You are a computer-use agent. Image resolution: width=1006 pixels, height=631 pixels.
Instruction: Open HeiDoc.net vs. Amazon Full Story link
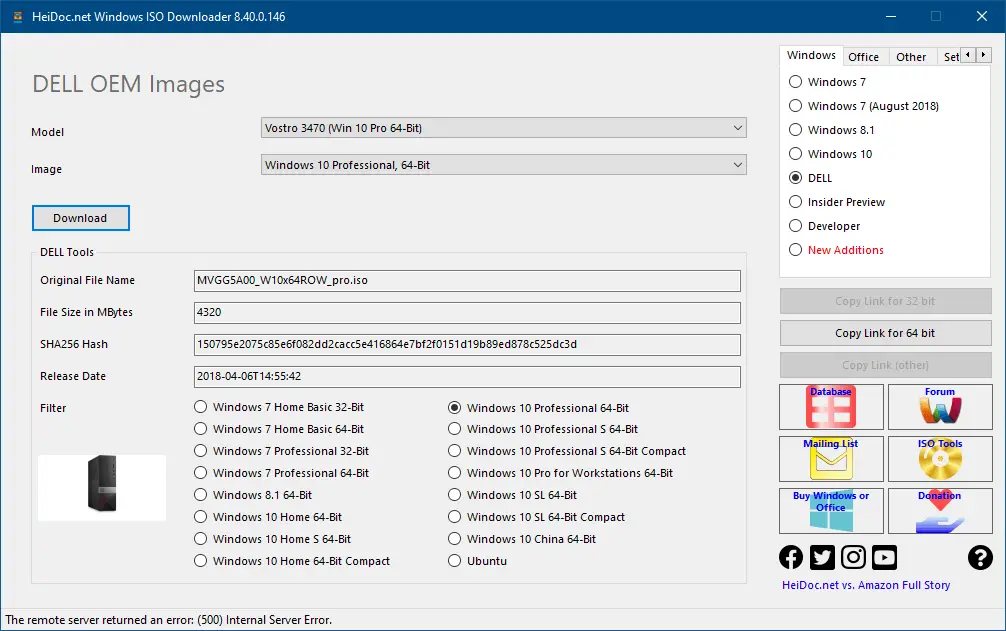tap(866, 585)
